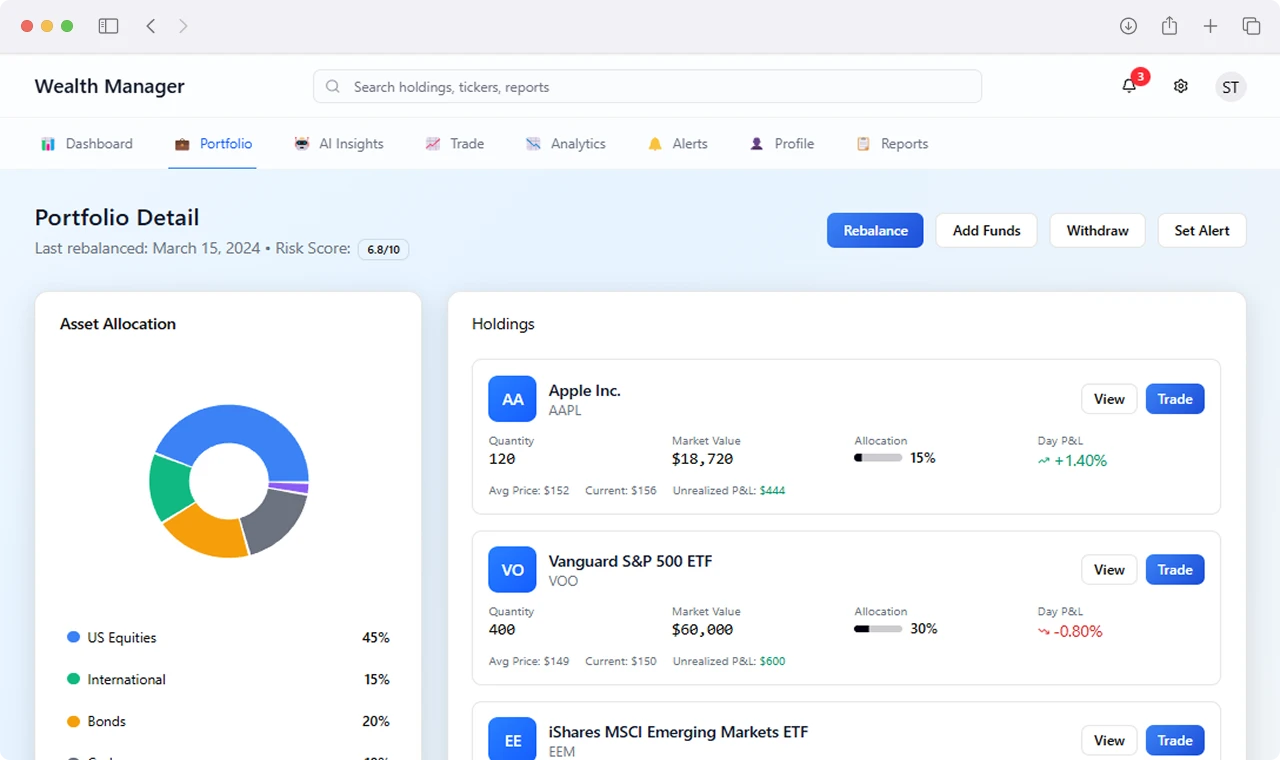
Task: Open browser downloads icon
Action: (x=1128, y=26)
